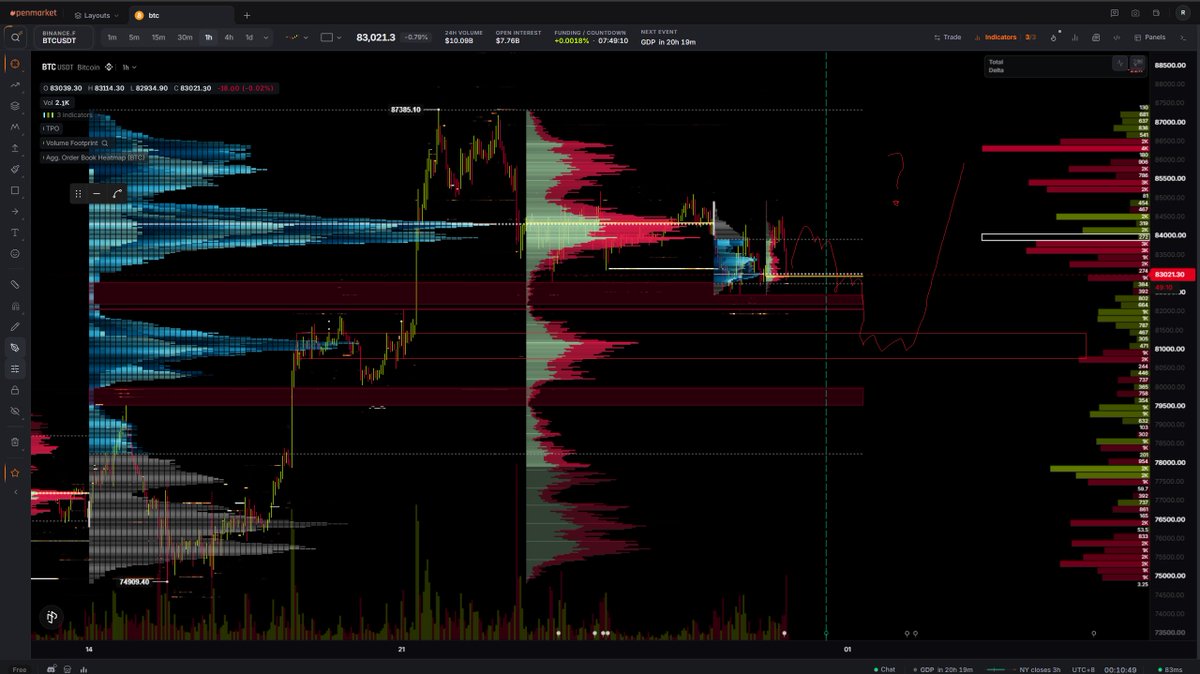This screenshot has height=674, width=1200.
Task: Open the emoji sticker tool
Action: coord(15,254)
